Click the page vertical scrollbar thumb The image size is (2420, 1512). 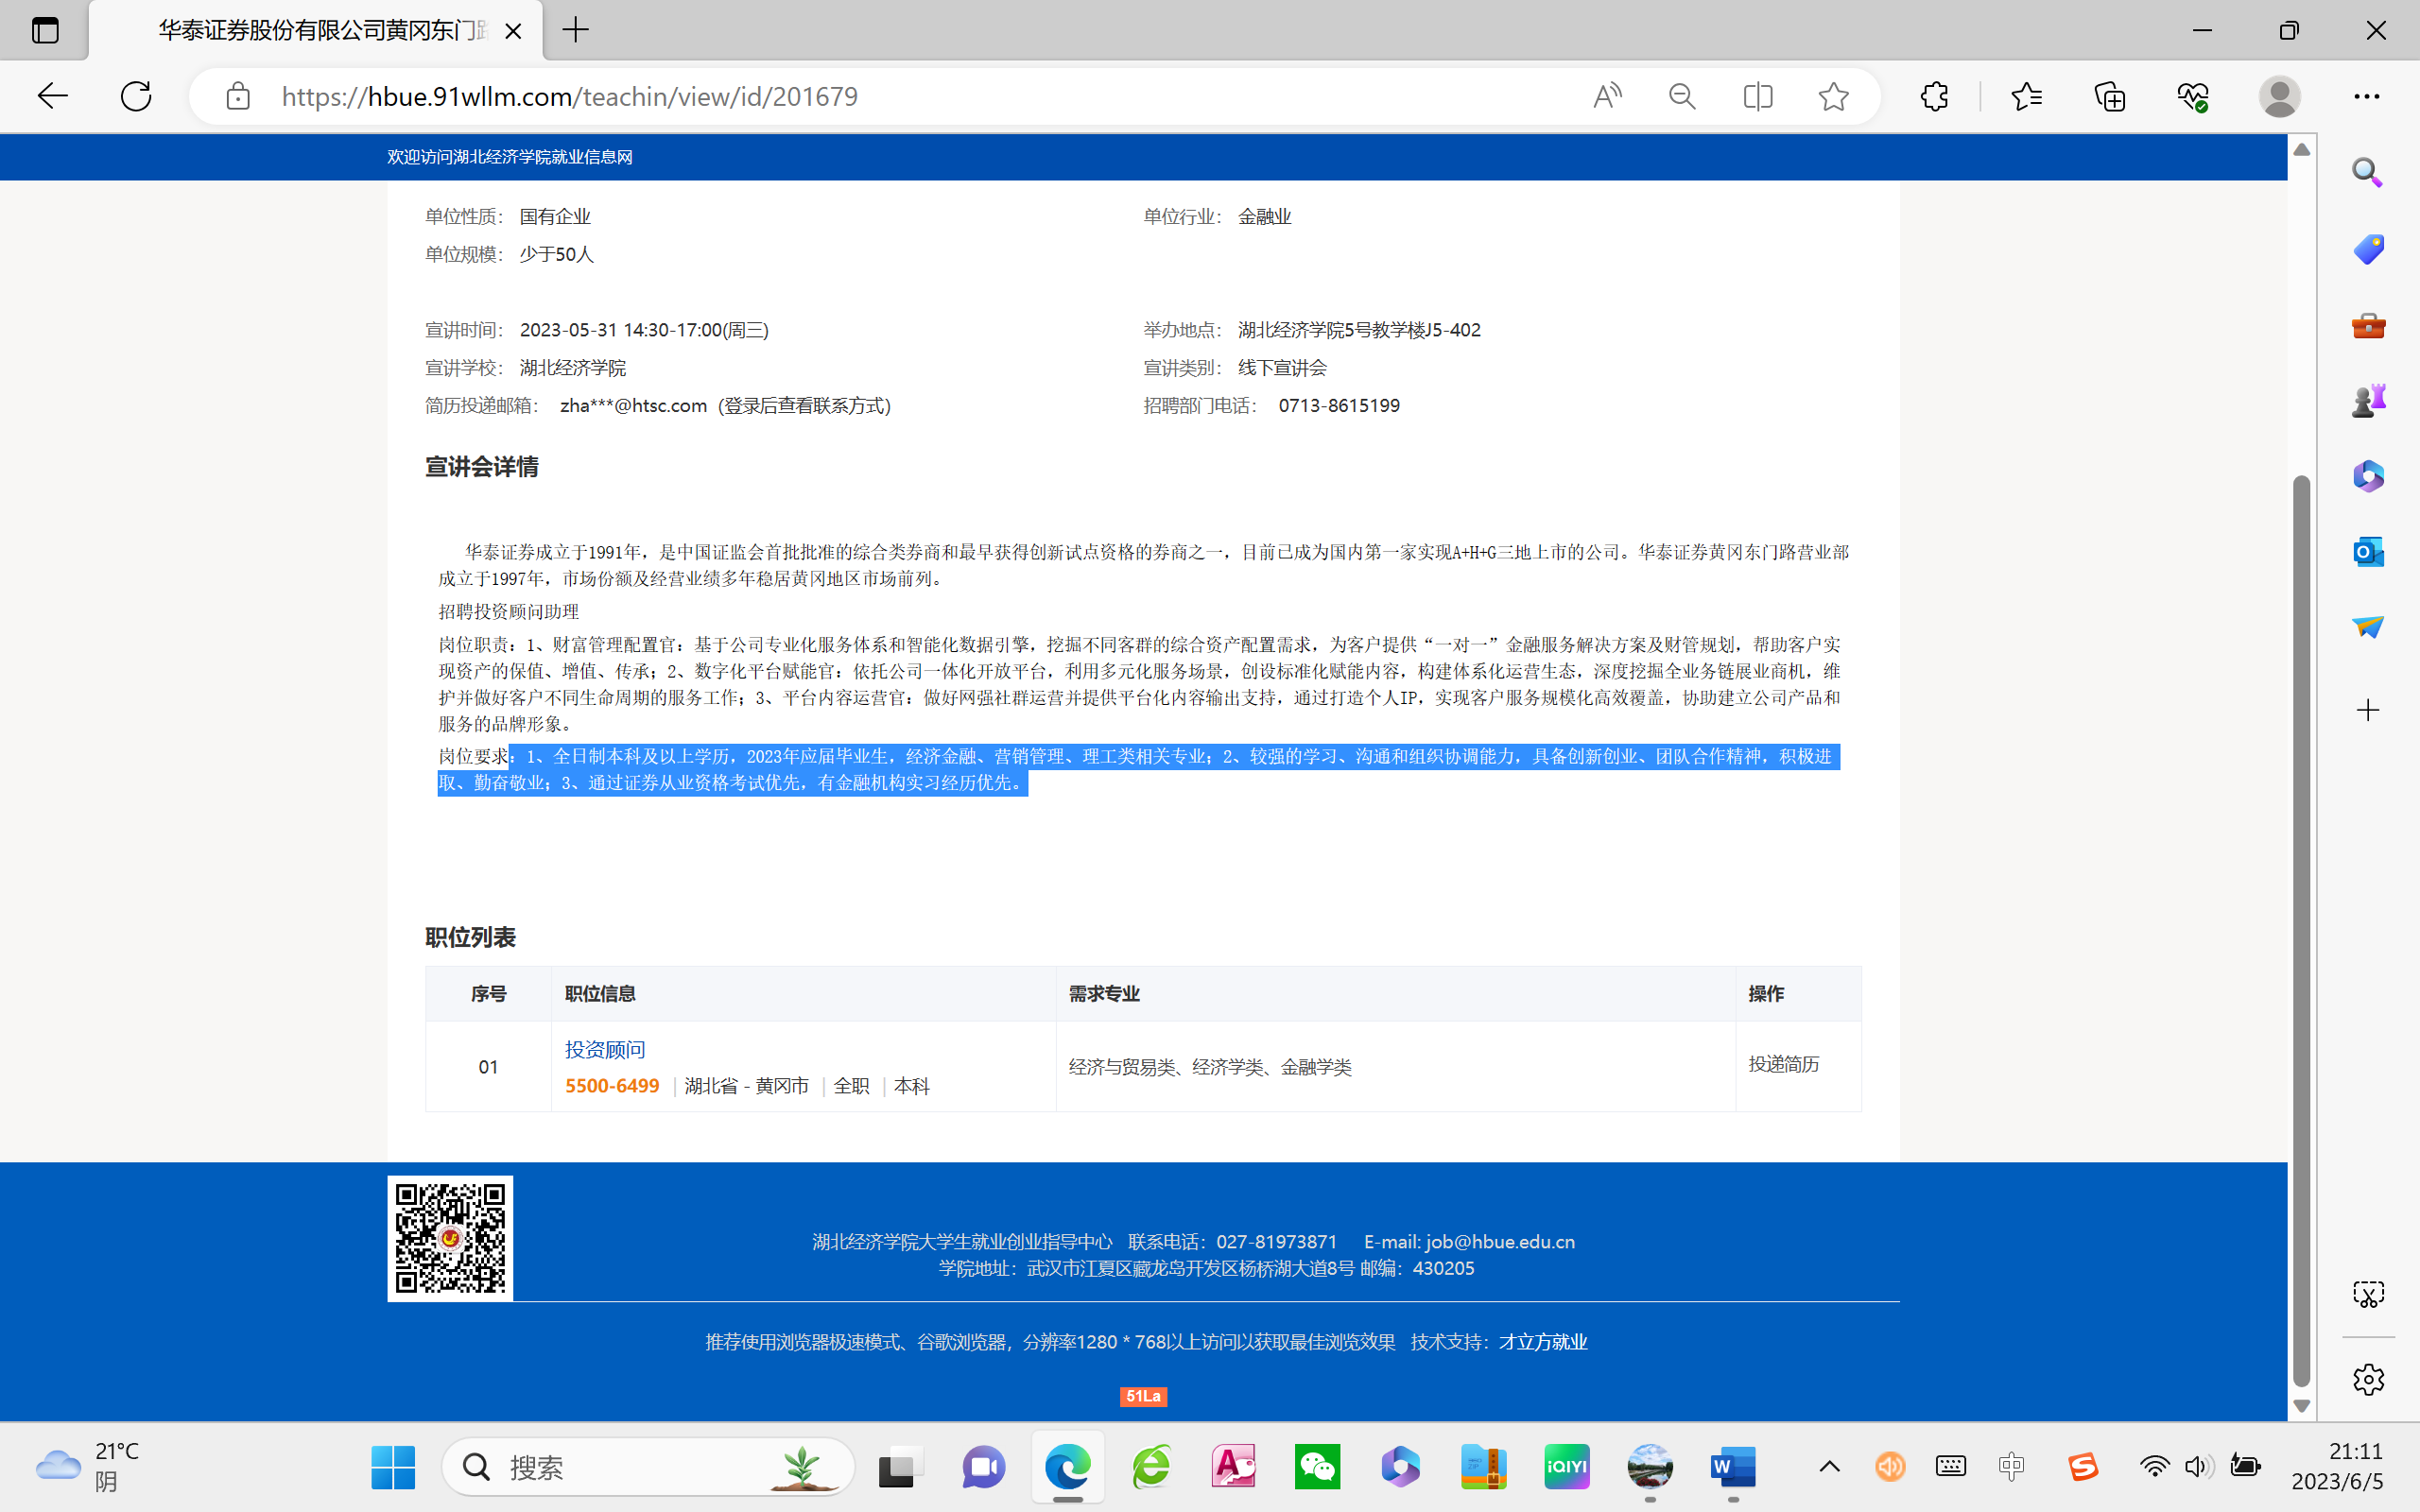[2301, 930]
